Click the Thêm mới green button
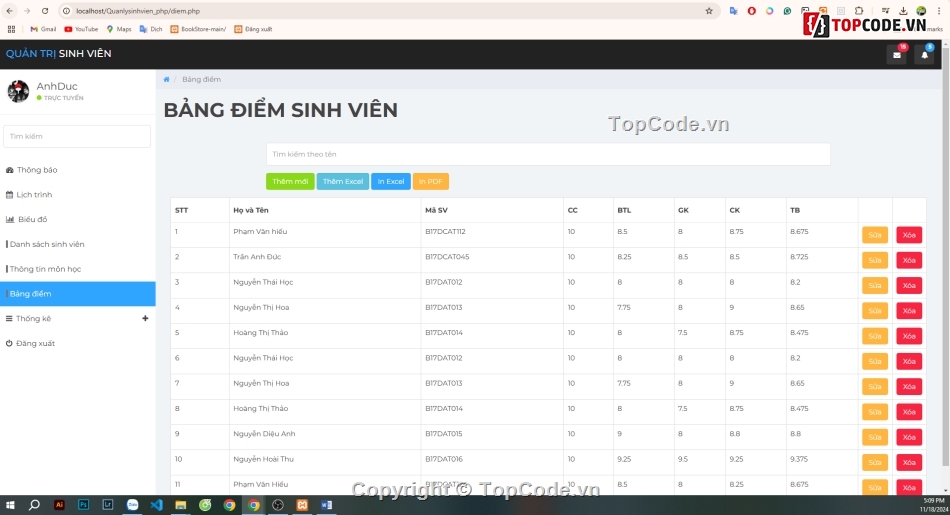 point(290,181)
